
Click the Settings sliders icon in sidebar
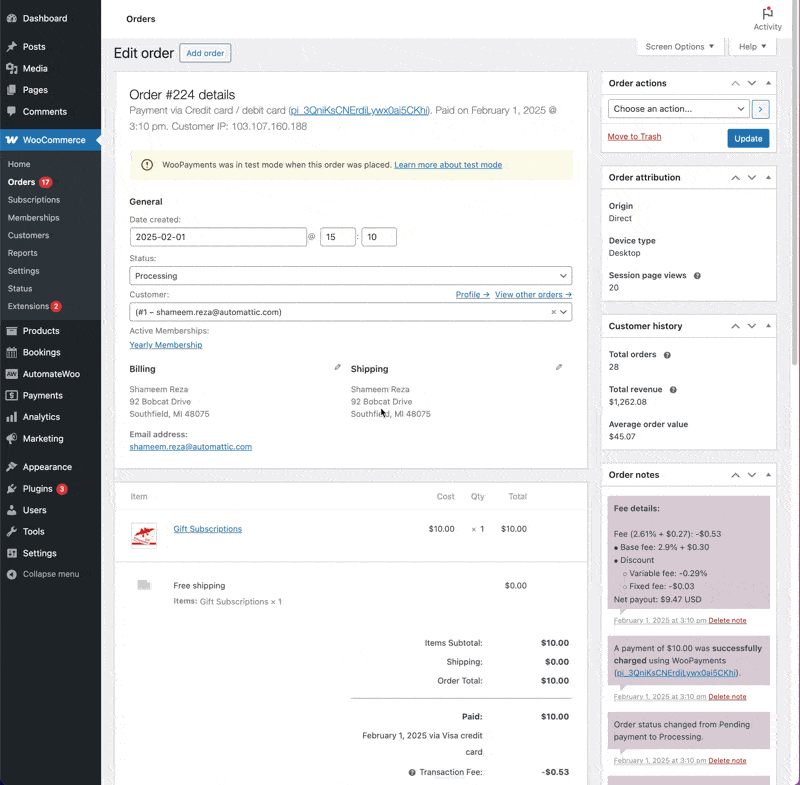pos(12,553)
